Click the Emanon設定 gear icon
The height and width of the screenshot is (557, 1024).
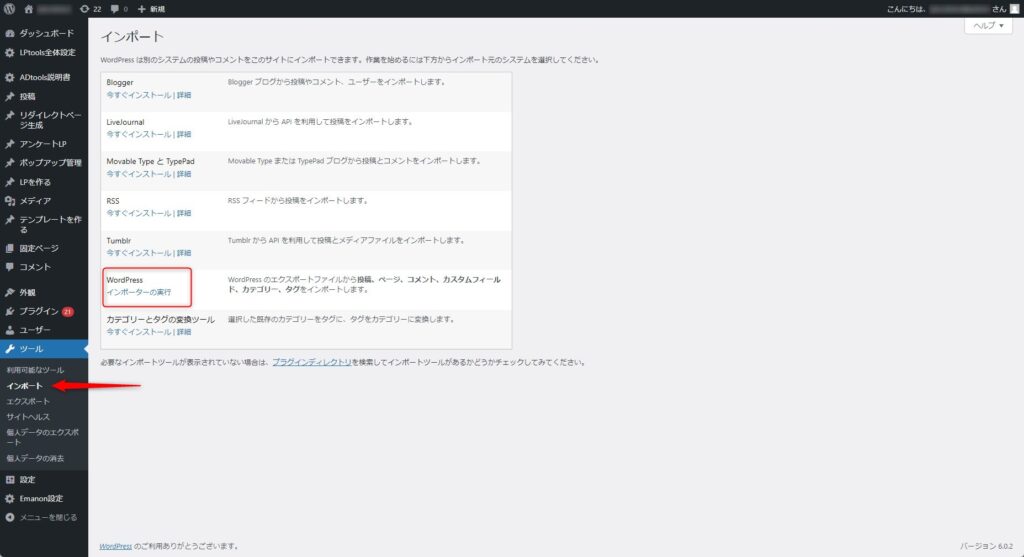(9, 499)
